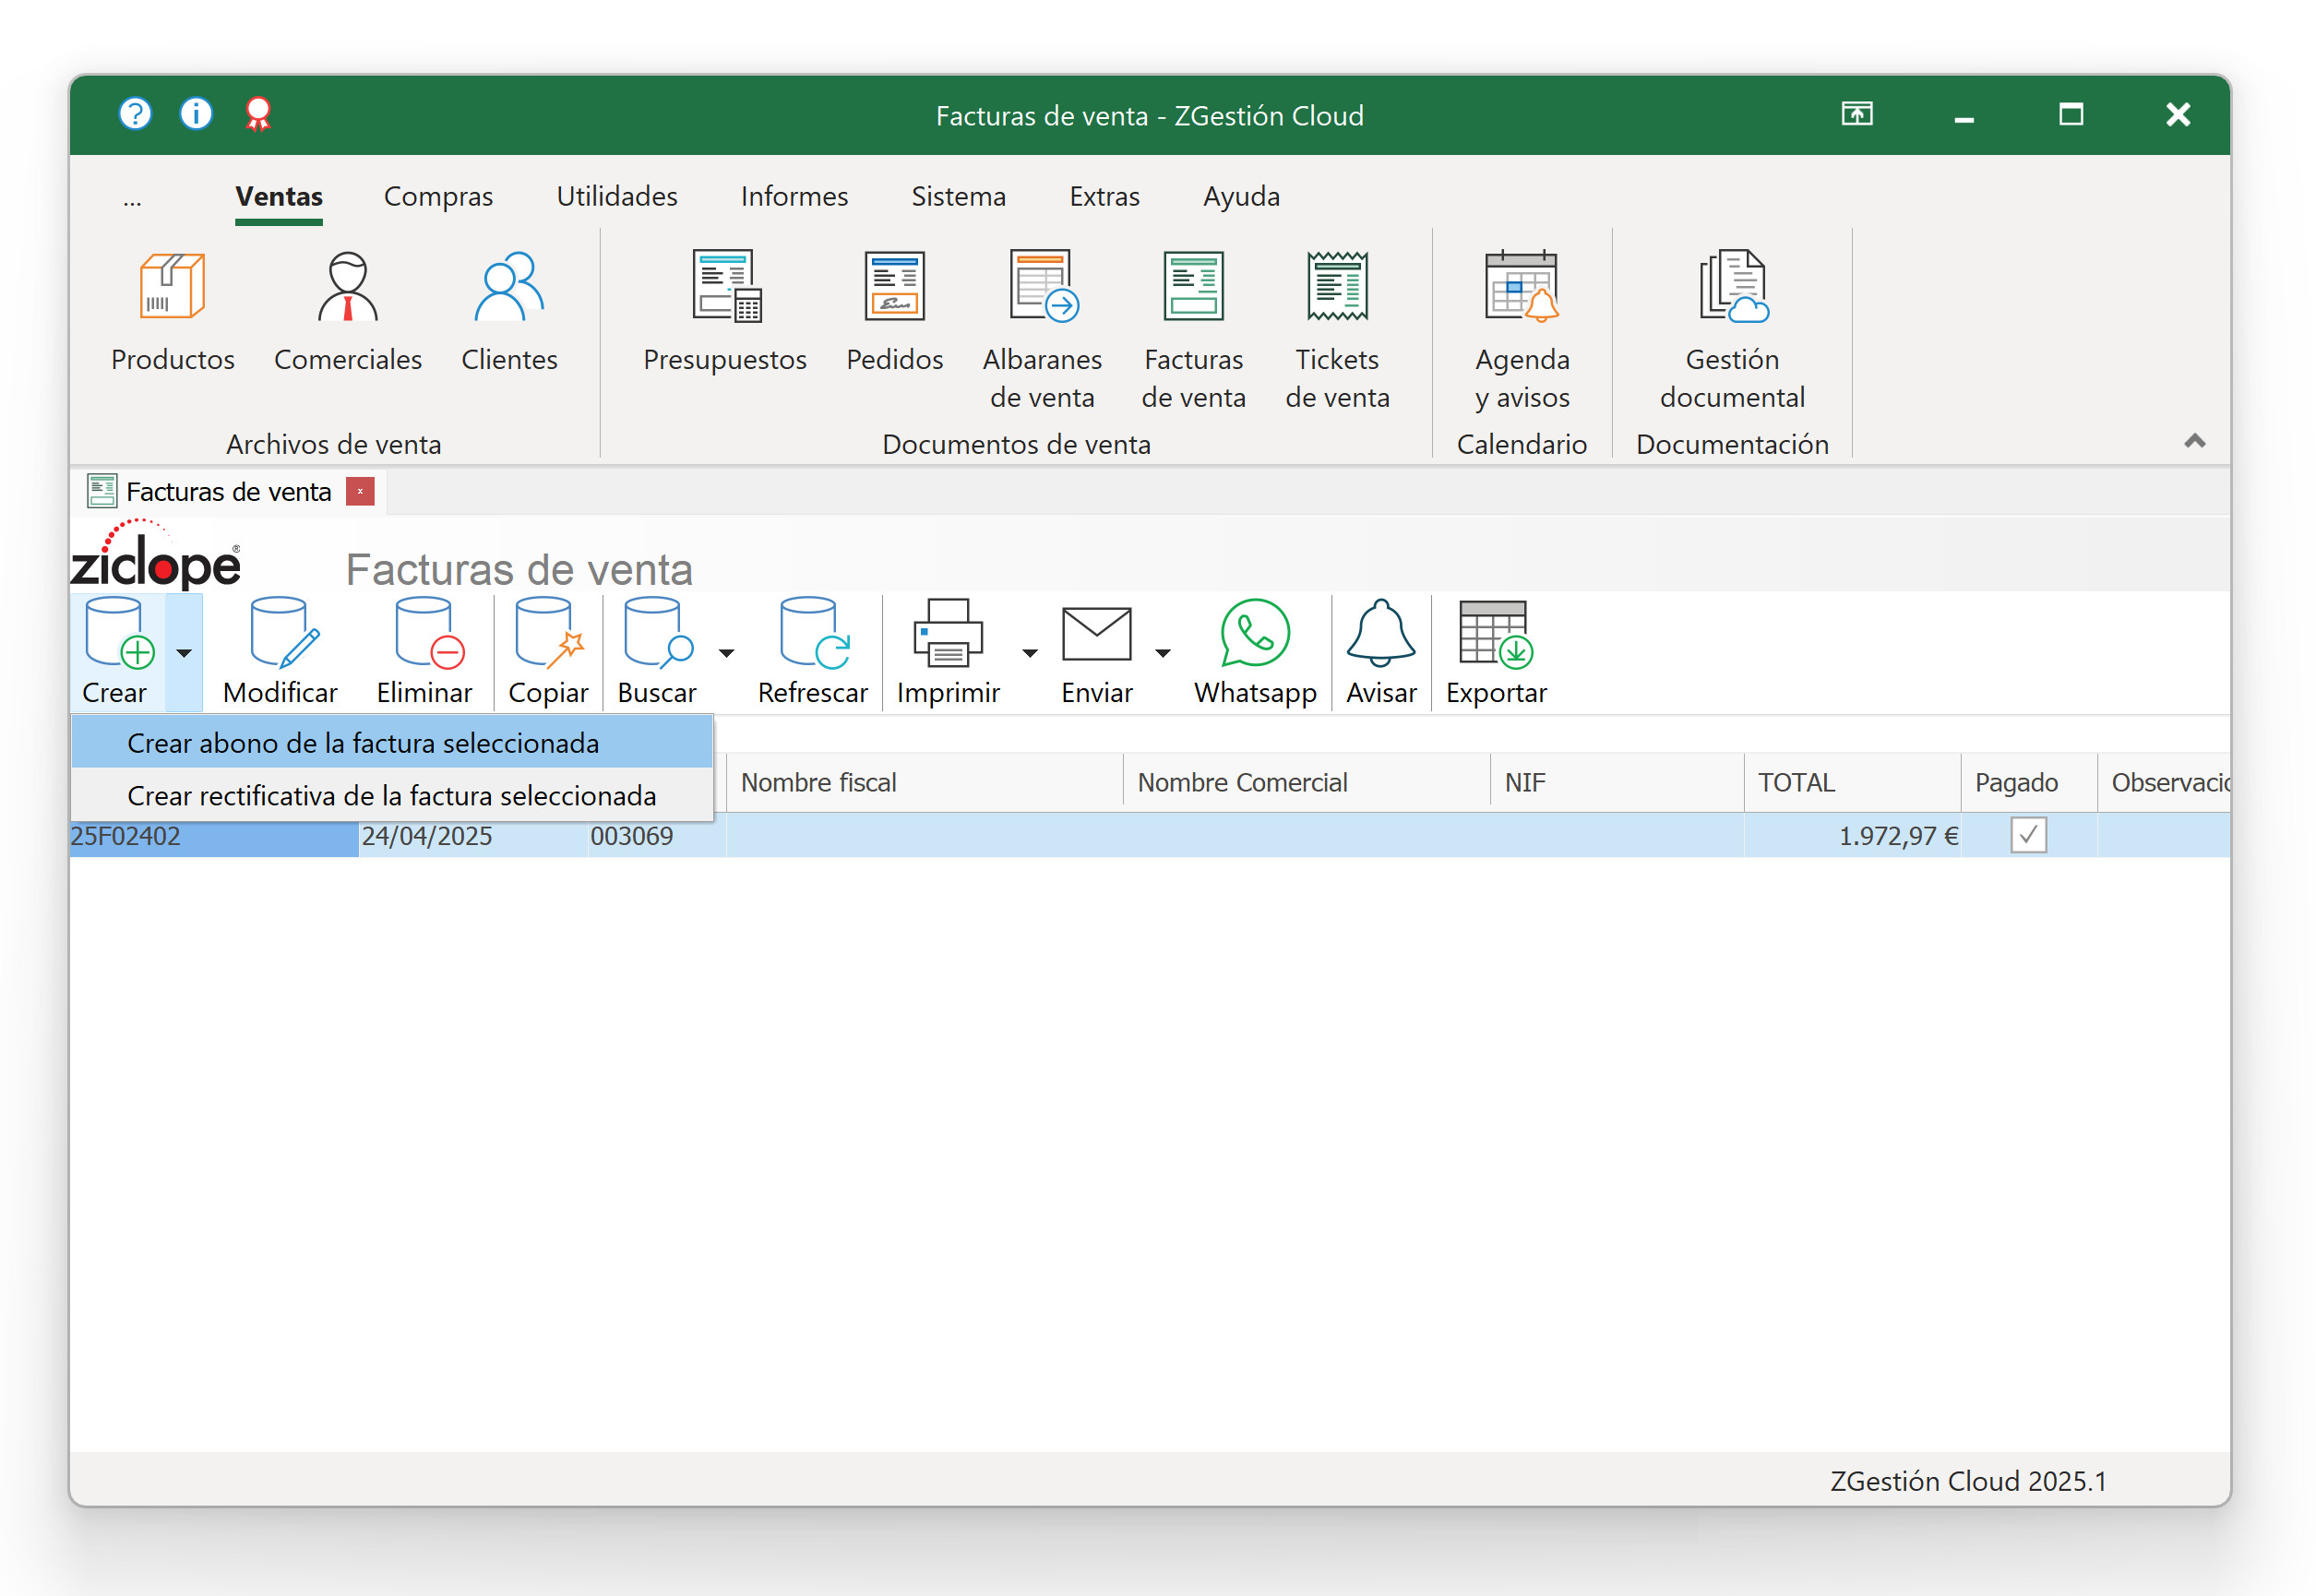2316x1596 pixels.
Task: Open Comerciales from the ribbon
Action: click(x=348, y=313)
